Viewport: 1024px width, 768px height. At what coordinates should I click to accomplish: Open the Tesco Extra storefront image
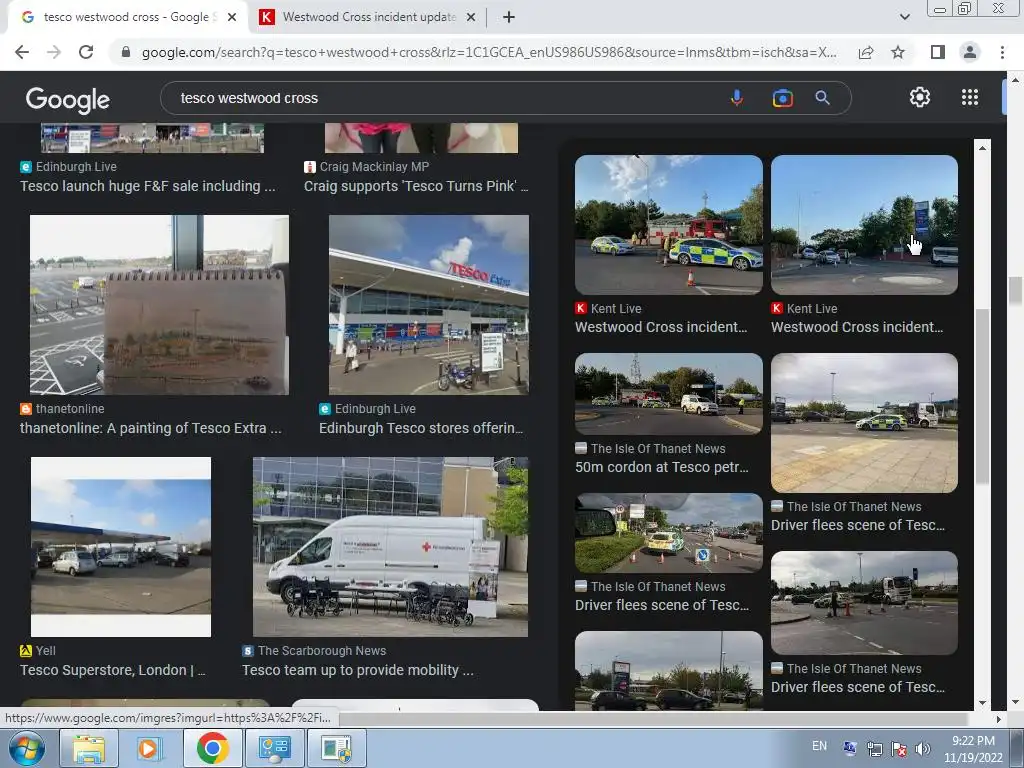coord(429,304)
